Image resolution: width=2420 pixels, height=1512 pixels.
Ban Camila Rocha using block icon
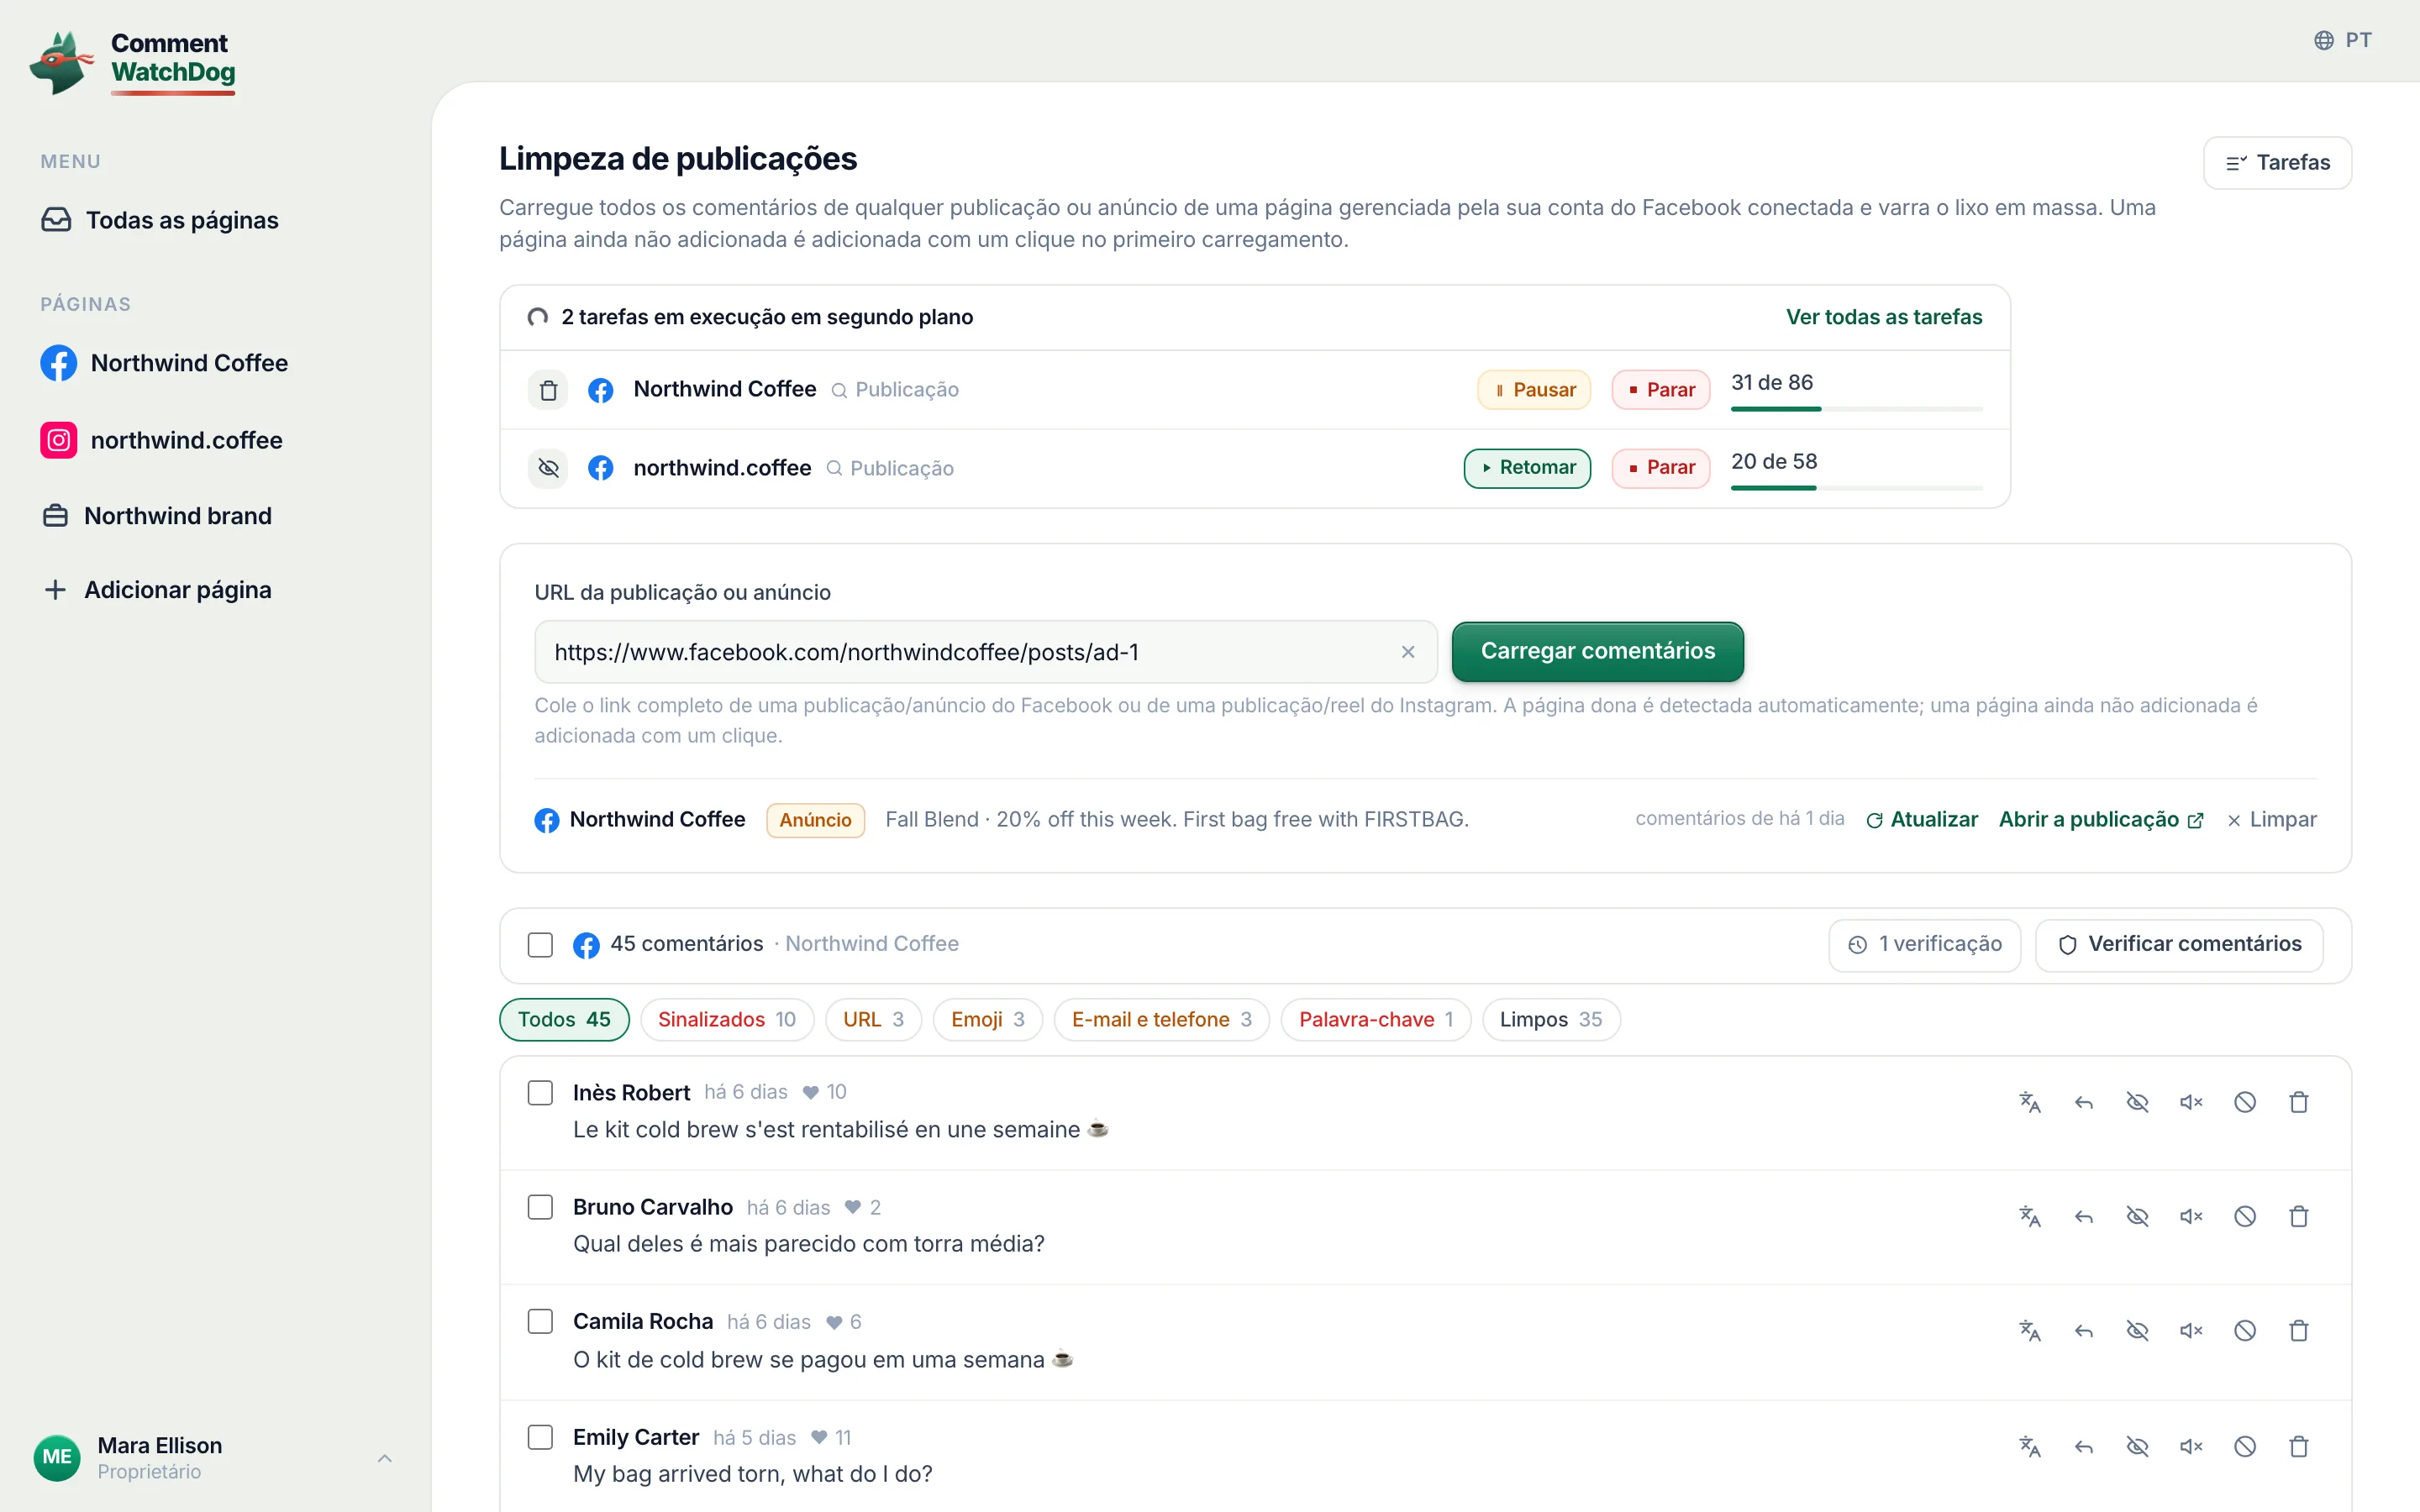(x=2245, y=1330)
